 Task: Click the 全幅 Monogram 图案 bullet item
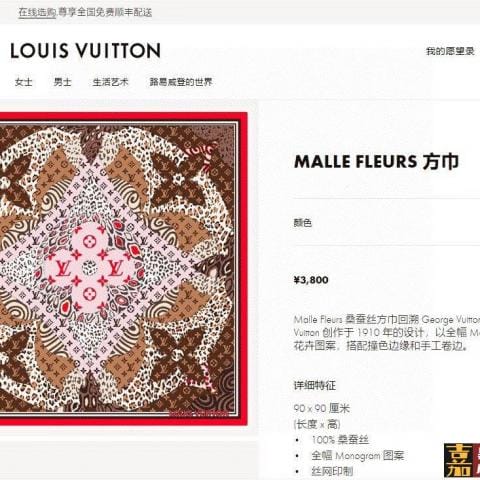click(358, 455)
